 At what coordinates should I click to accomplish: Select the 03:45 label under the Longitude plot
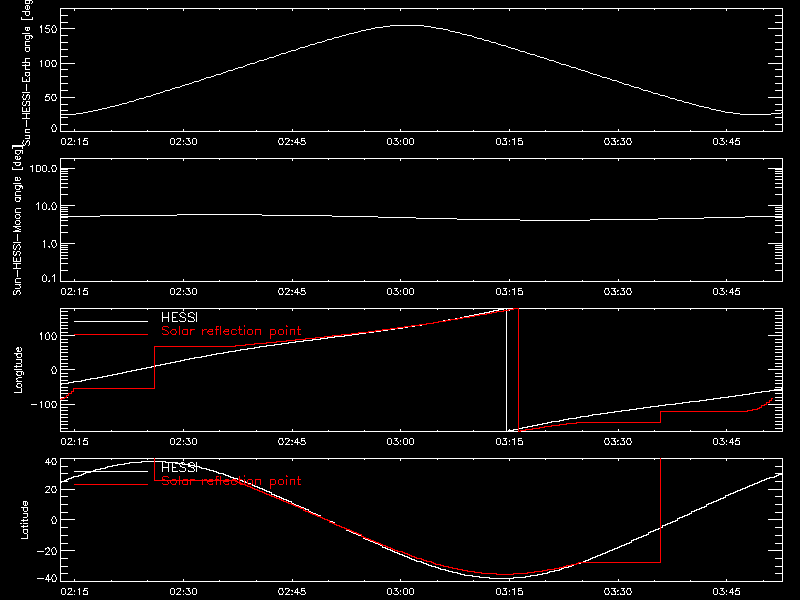[x=727, y=441]
